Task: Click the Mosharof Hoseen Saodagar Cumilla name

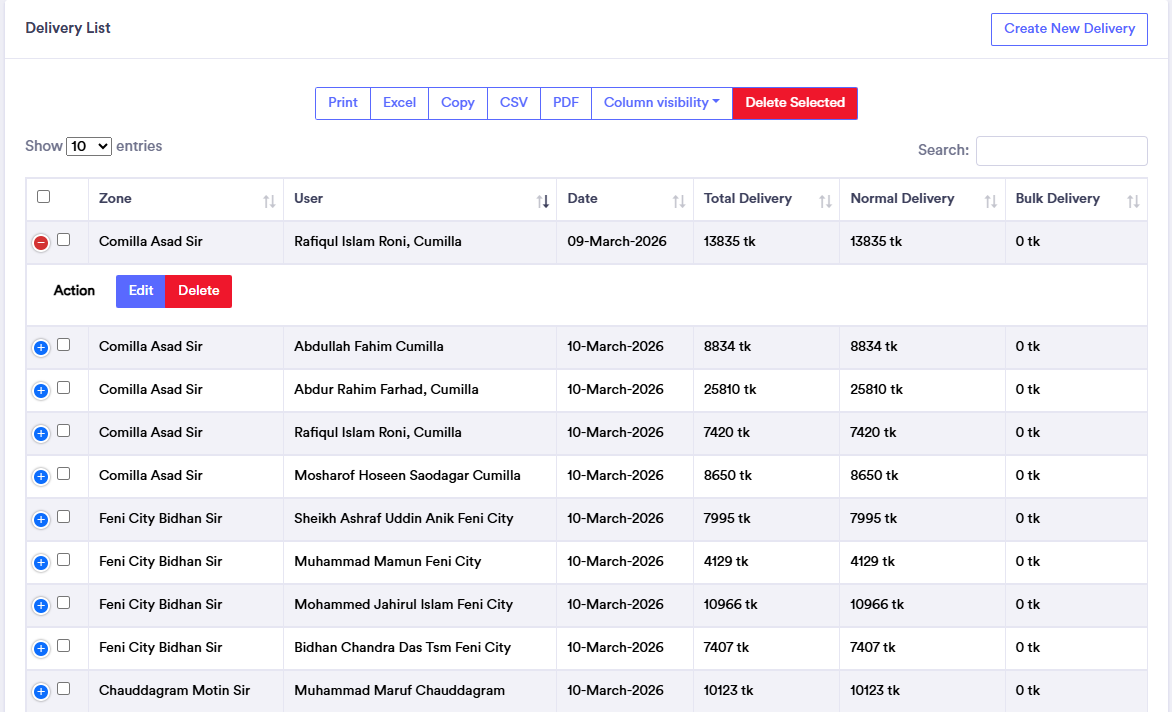Action: tap(407, 476)
